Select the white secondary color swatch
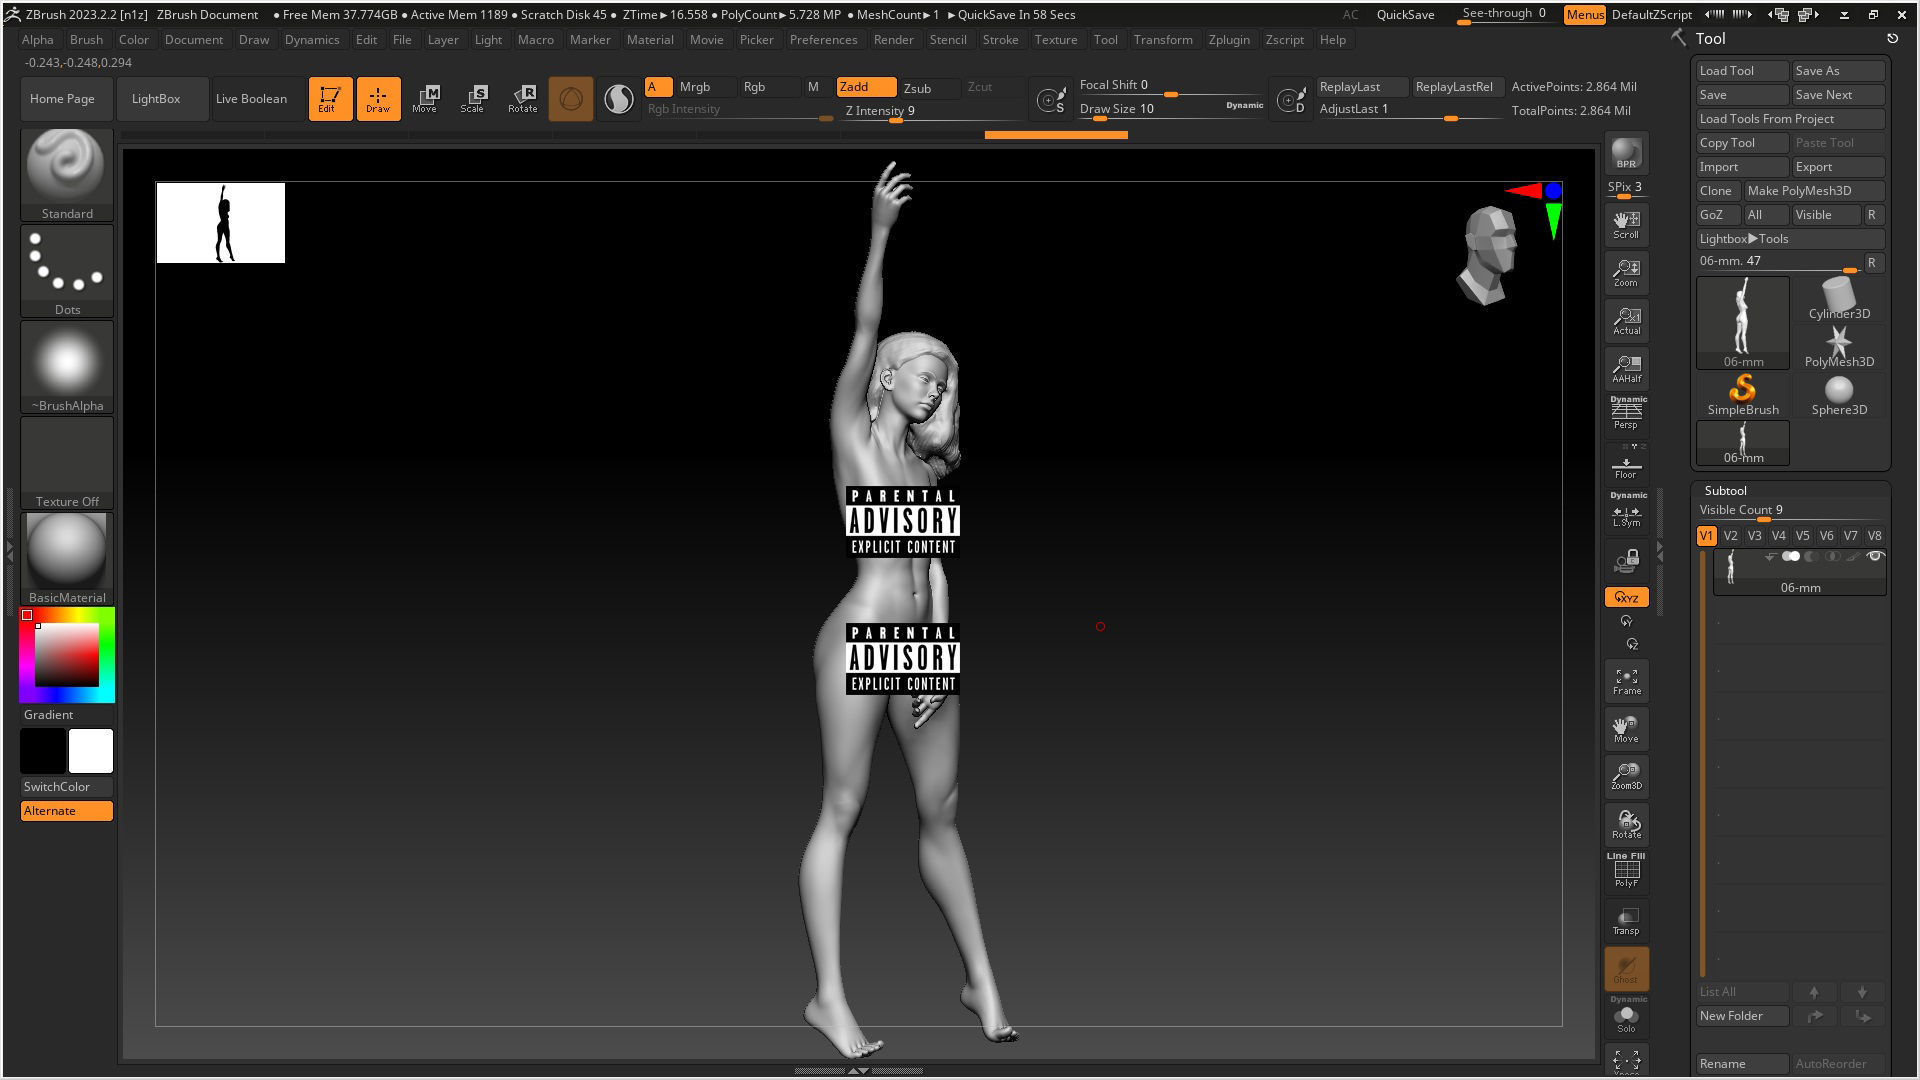Viewport: 1920px width, 1080px height. pyautogui.click(x=91, y=750)
